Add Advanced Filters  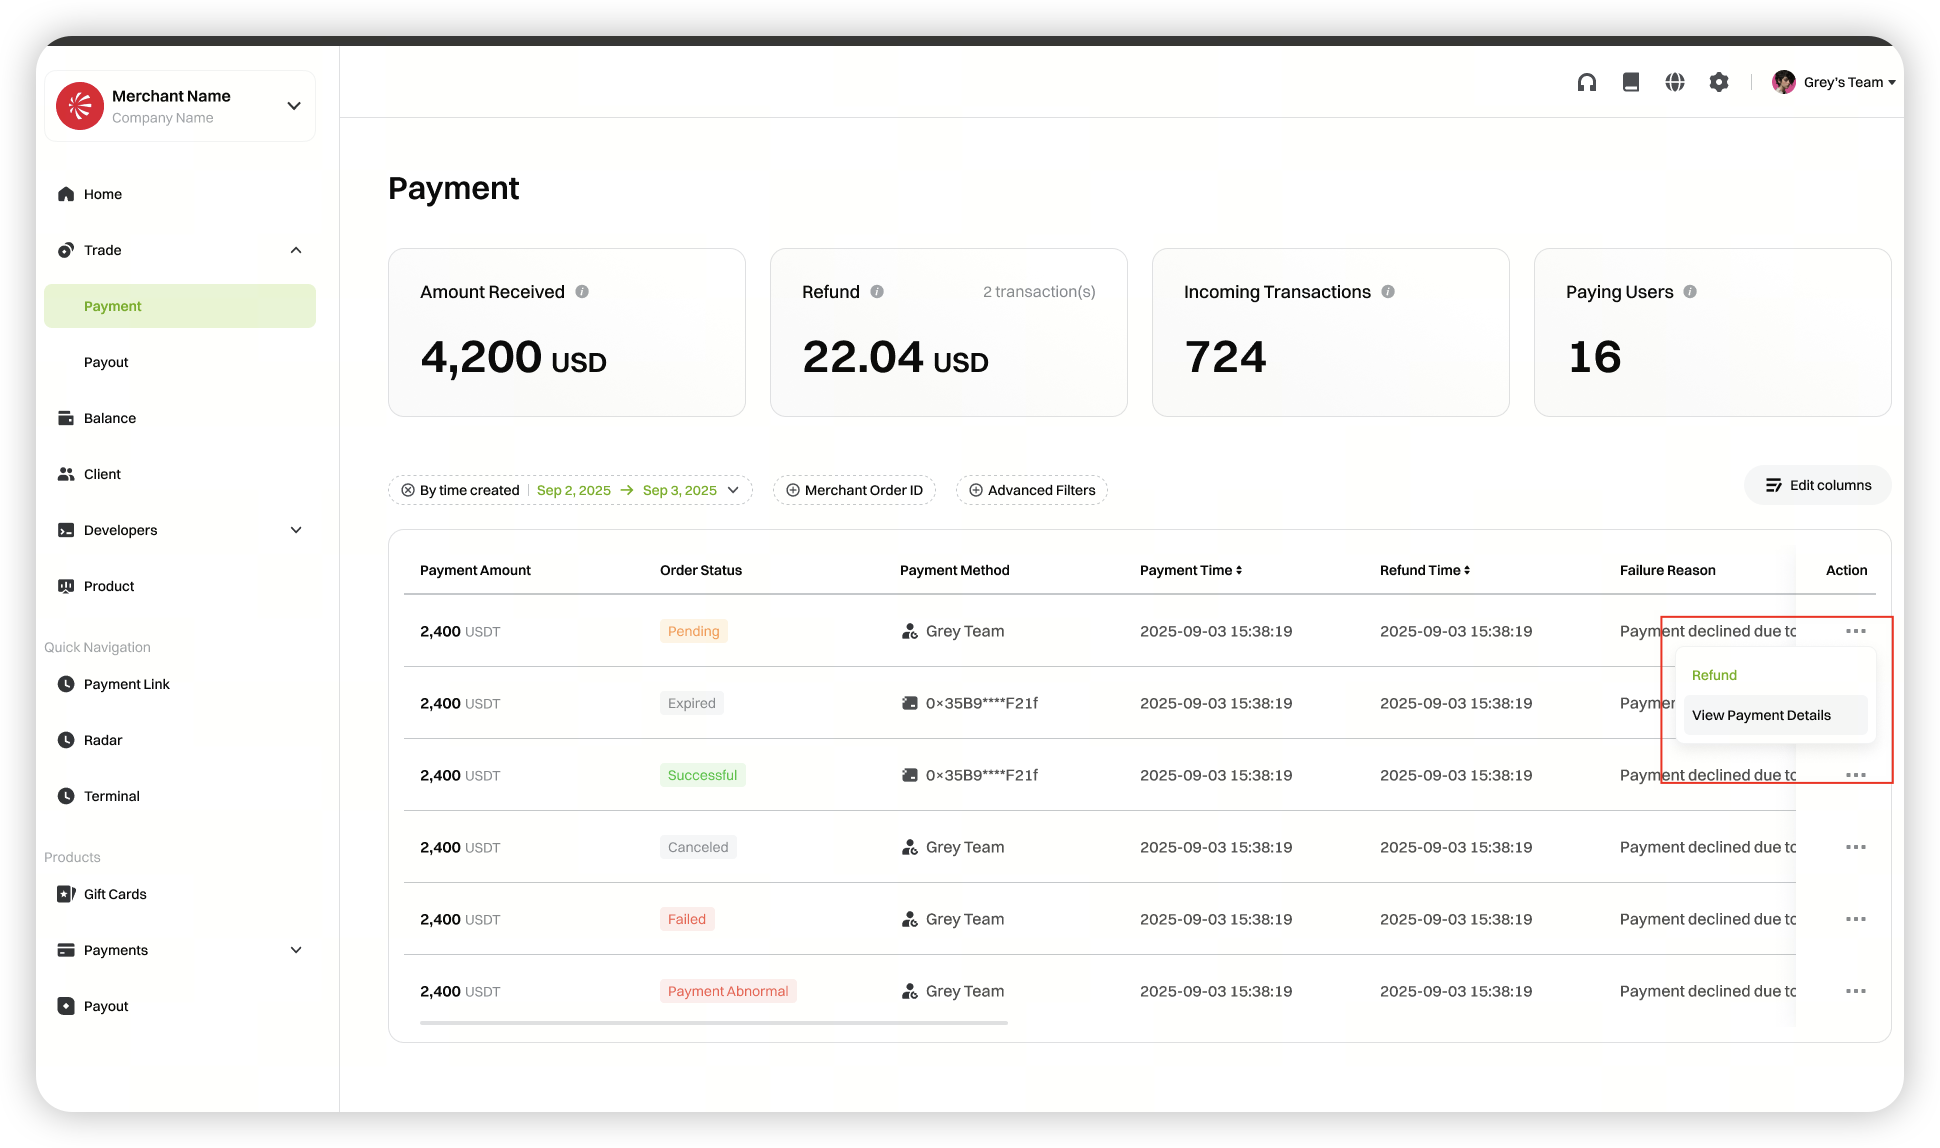pos(1031,490)
